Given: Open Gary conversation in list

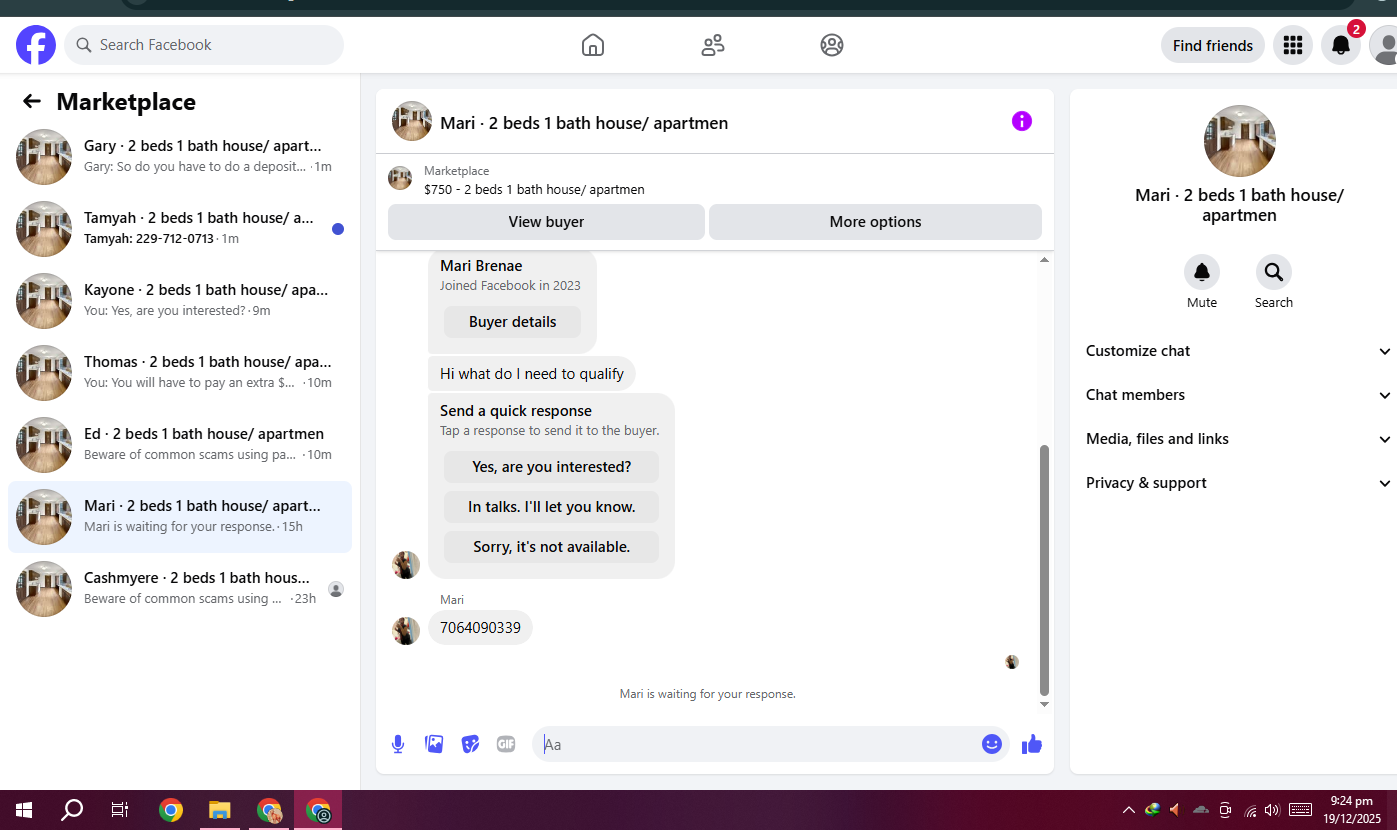Looking at the screenshot, I should pos(180,157).
